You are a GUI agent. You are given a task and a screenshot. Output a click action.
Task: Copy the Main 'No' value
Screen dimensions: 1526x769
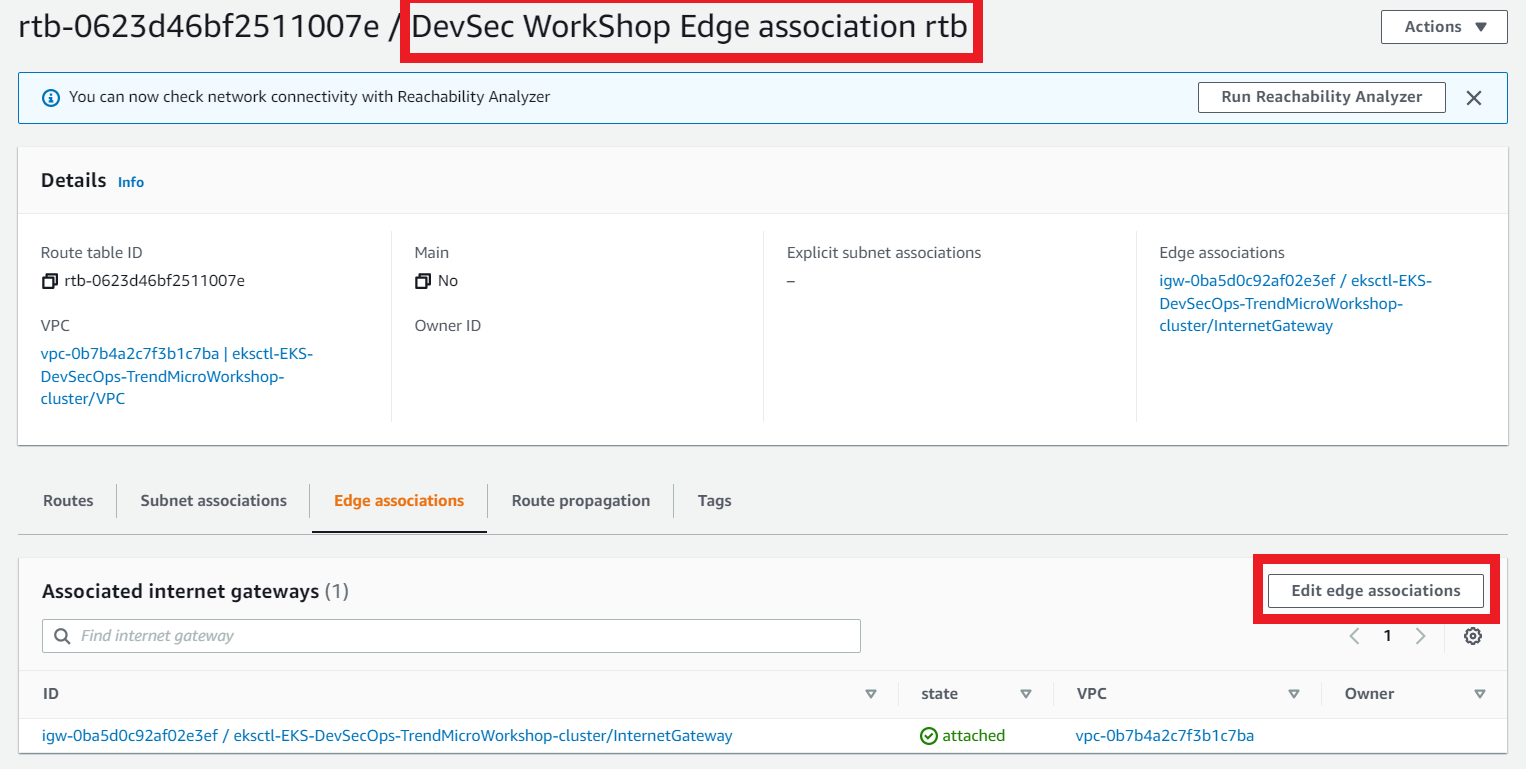[x=423, y=281]
